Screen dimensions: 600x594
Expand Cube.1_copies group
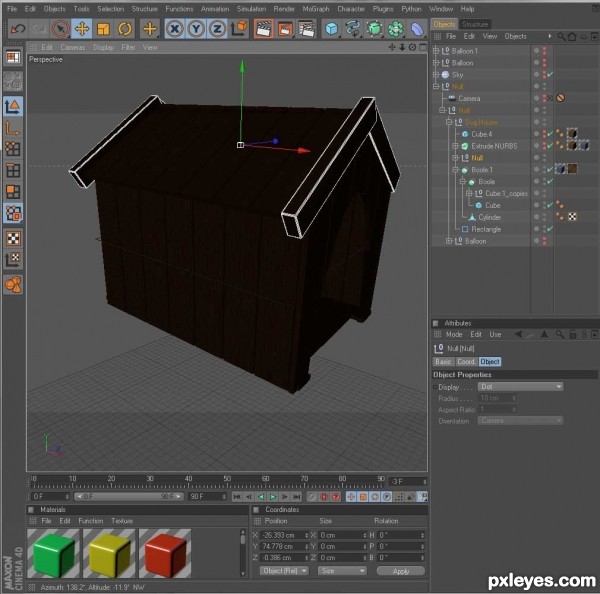click(469, 193)
